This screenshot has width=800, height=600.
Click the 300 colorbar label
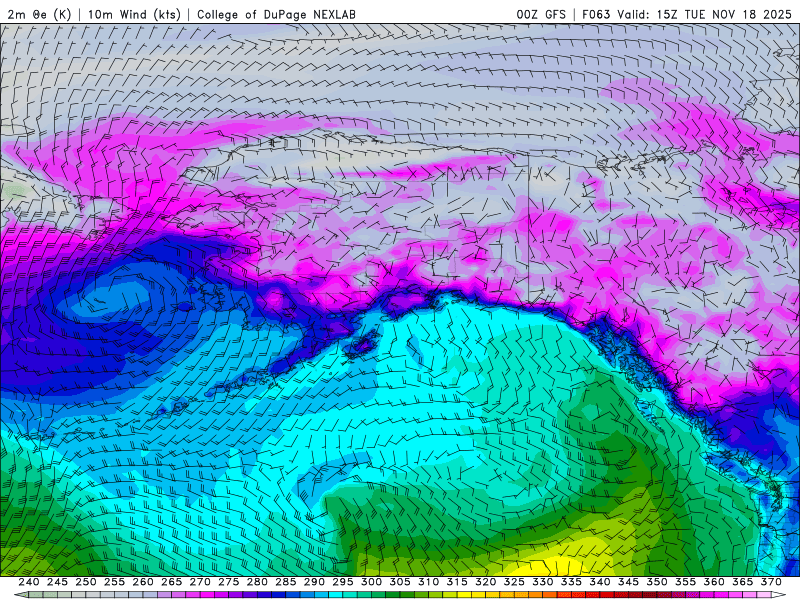click(371, 582)
